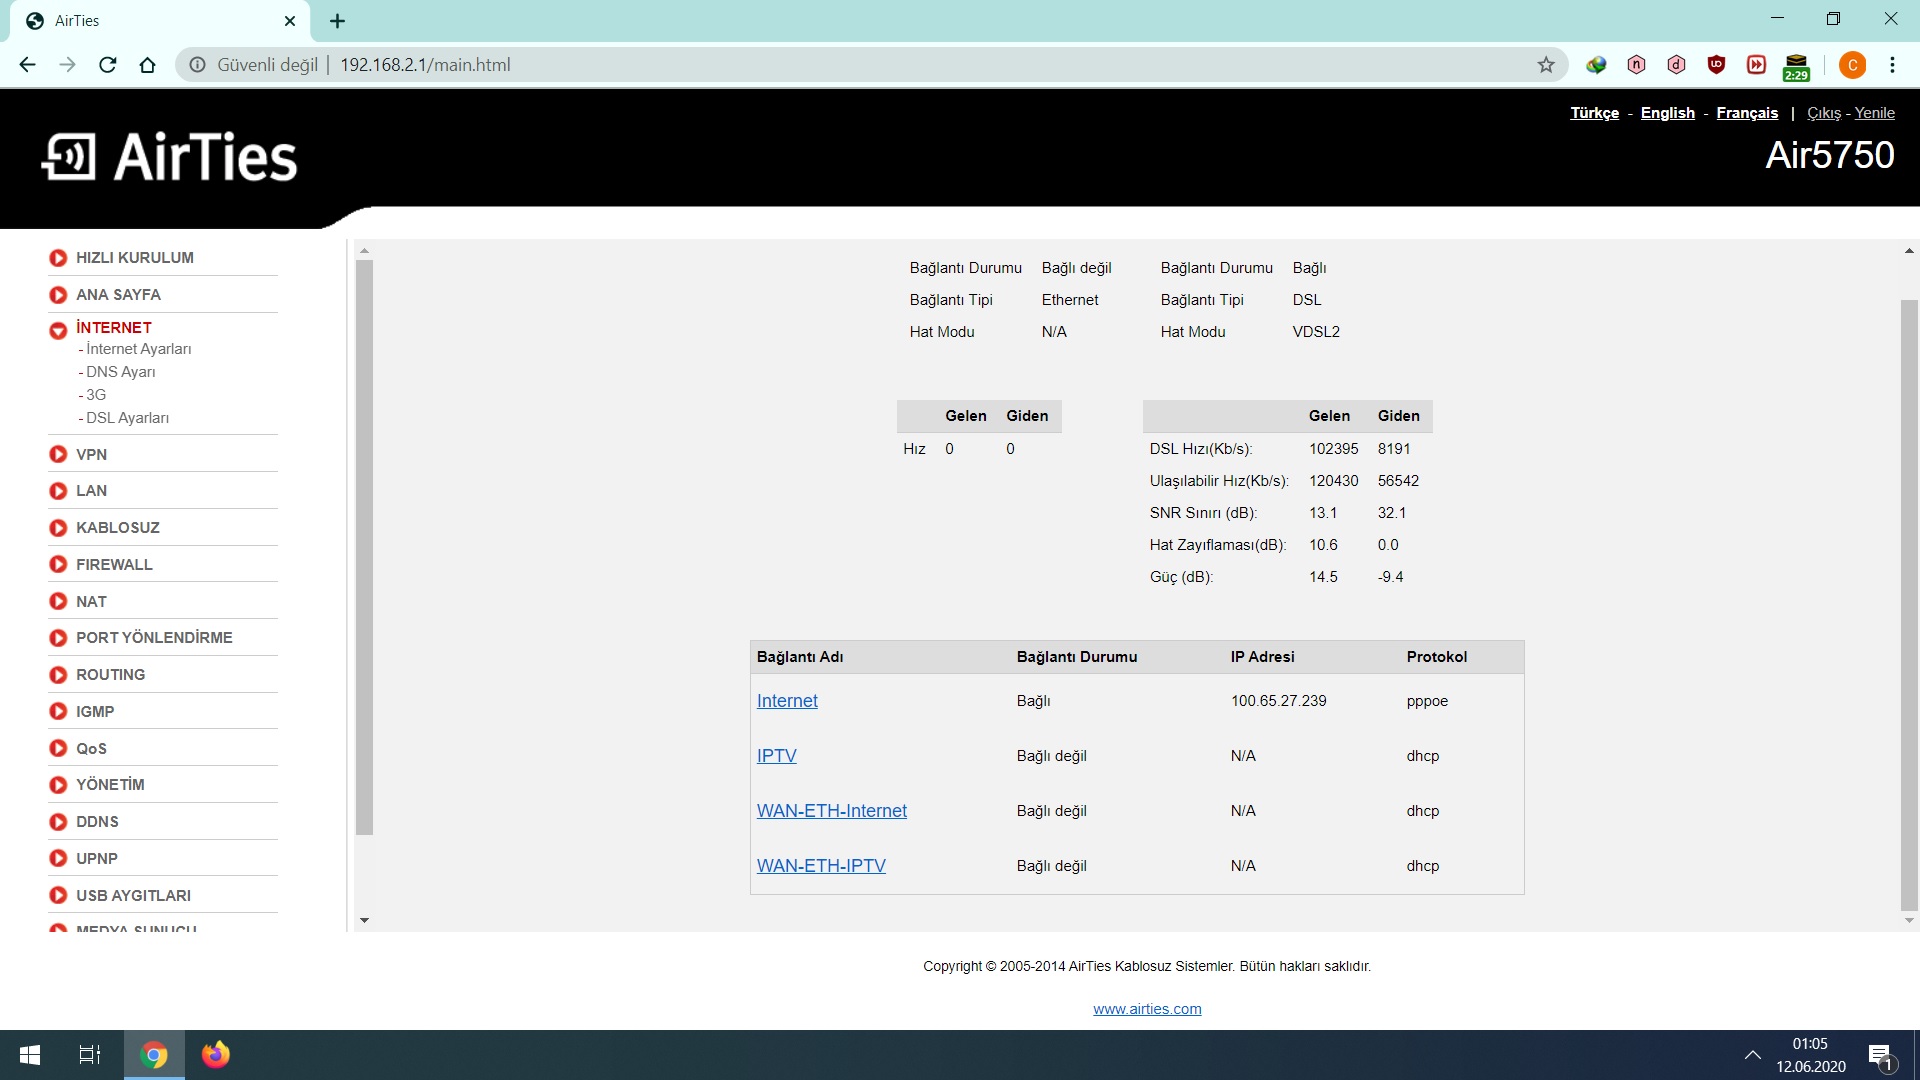Open the Windows Start button
The image size is (1920, 1080).
tap(30, 1055)
